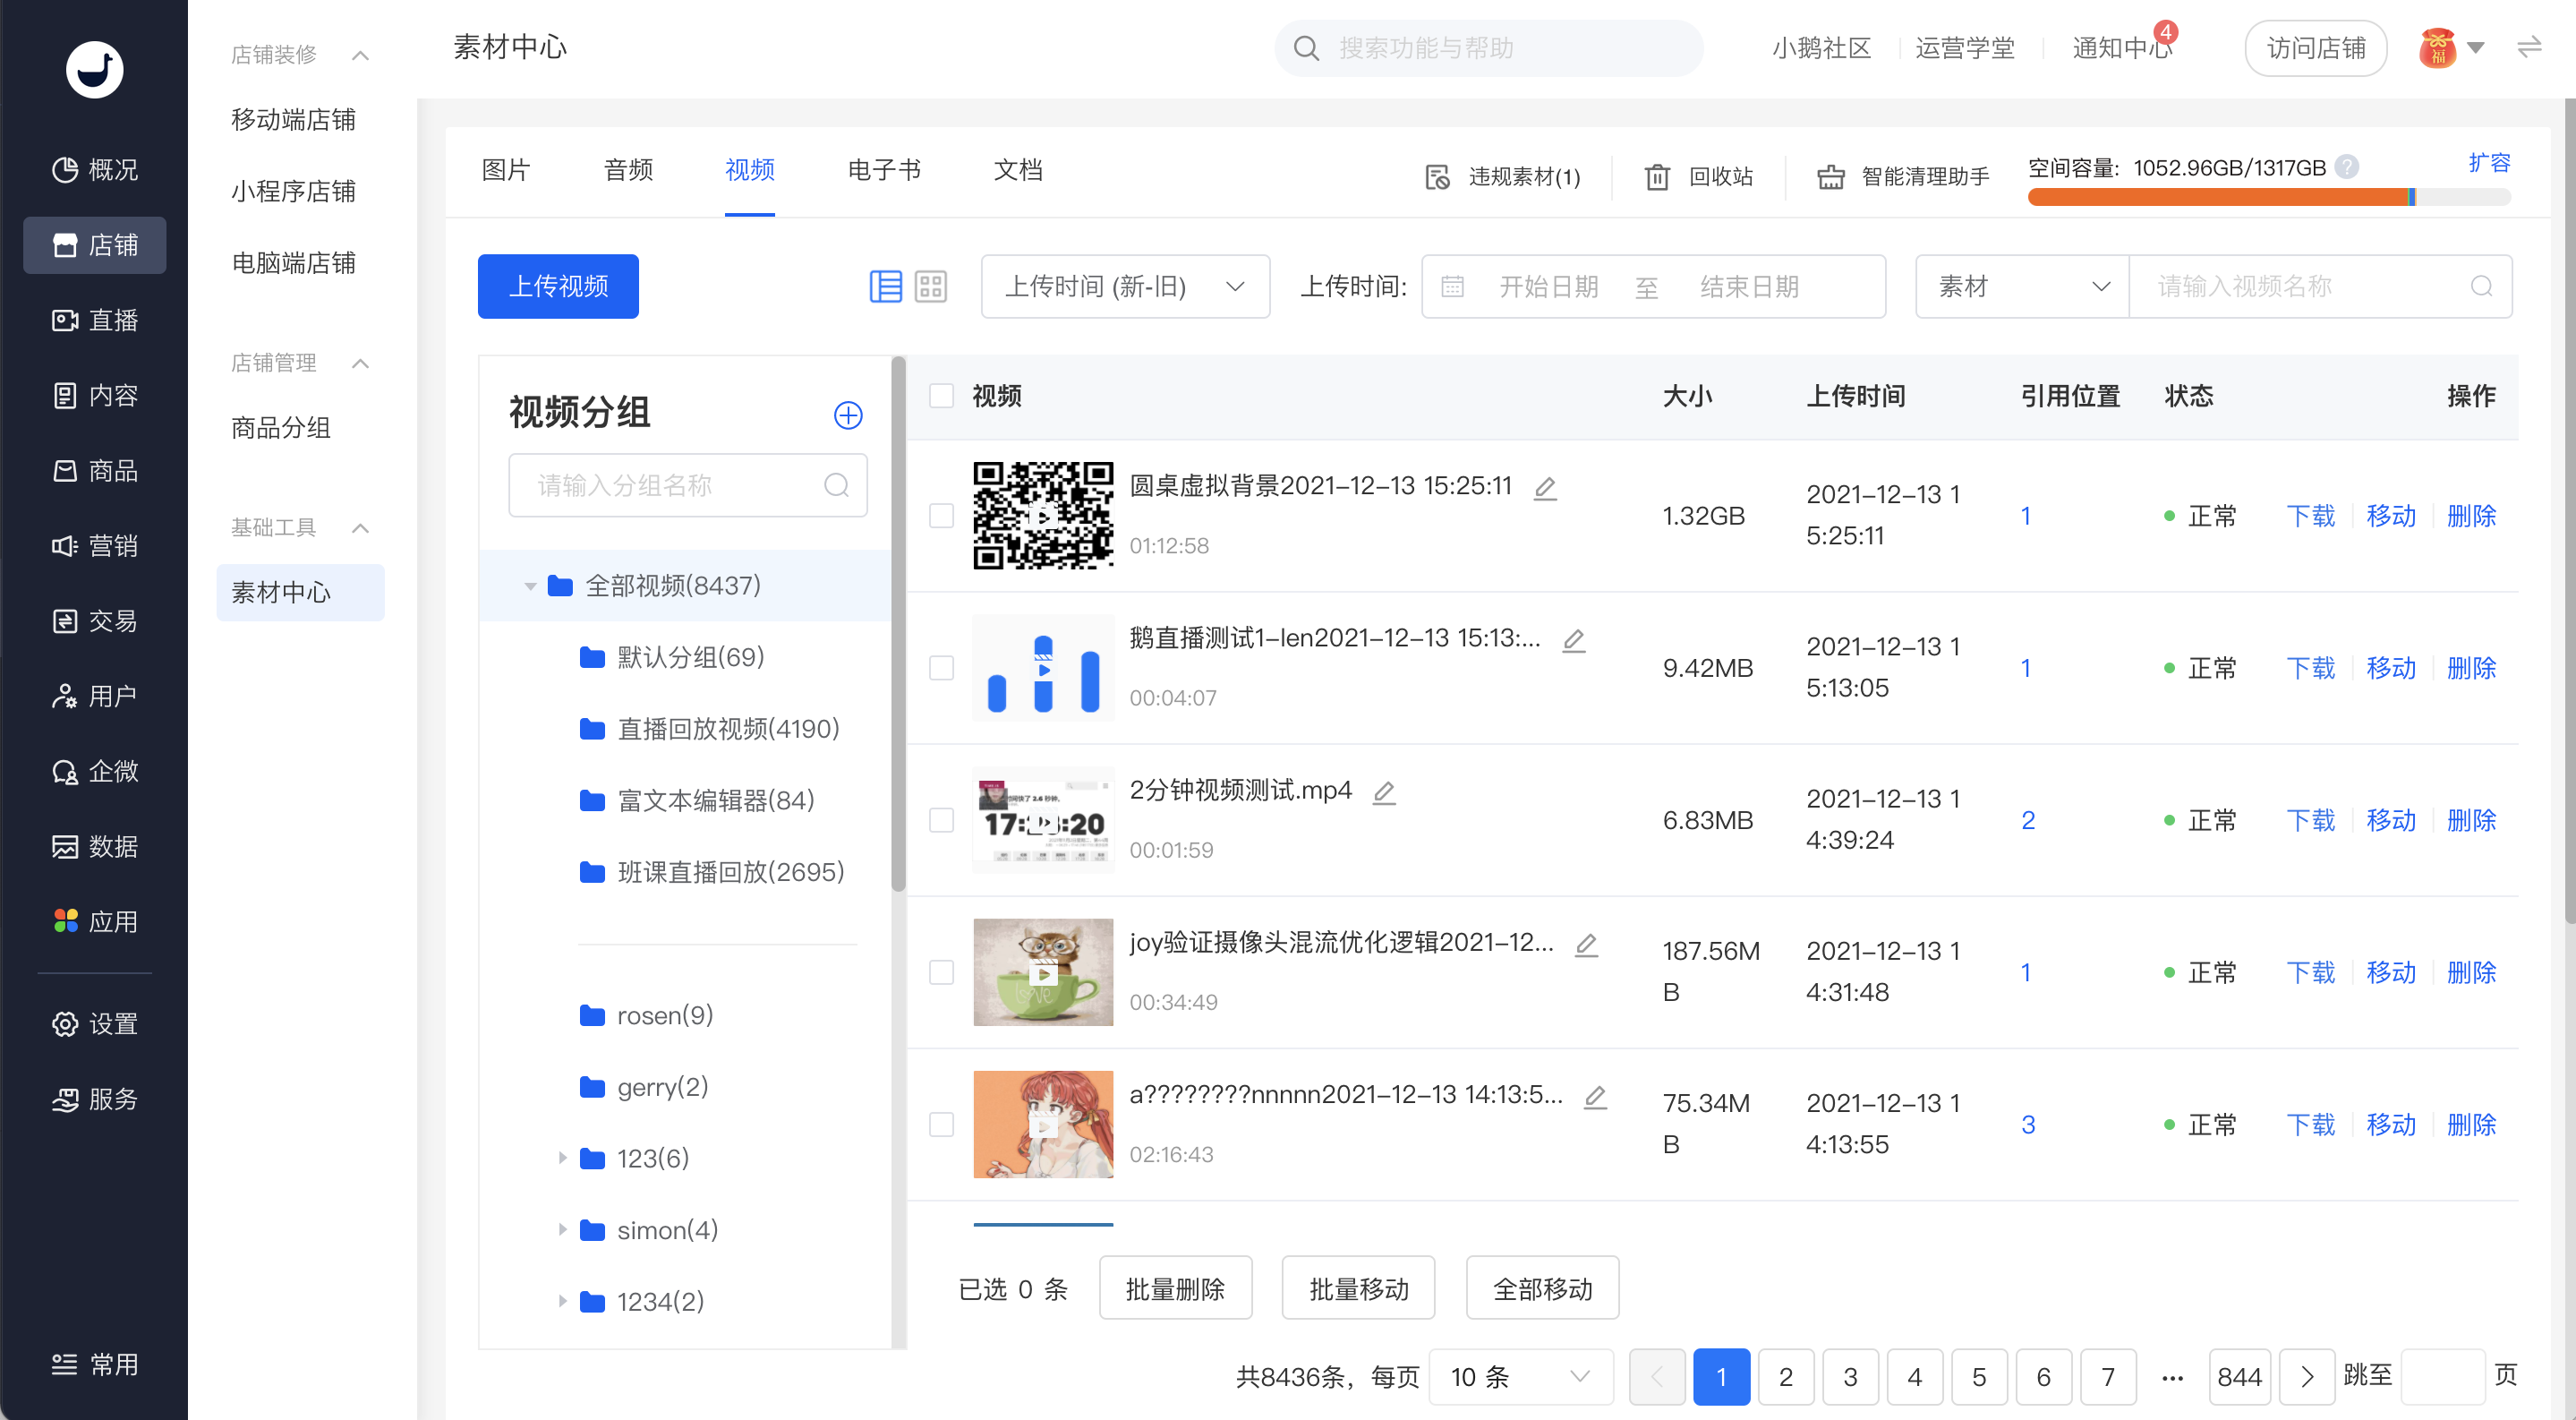Open 通知中心 notification center
The height and width of the screenshot is (1420, 2576).
[2122, 48]
